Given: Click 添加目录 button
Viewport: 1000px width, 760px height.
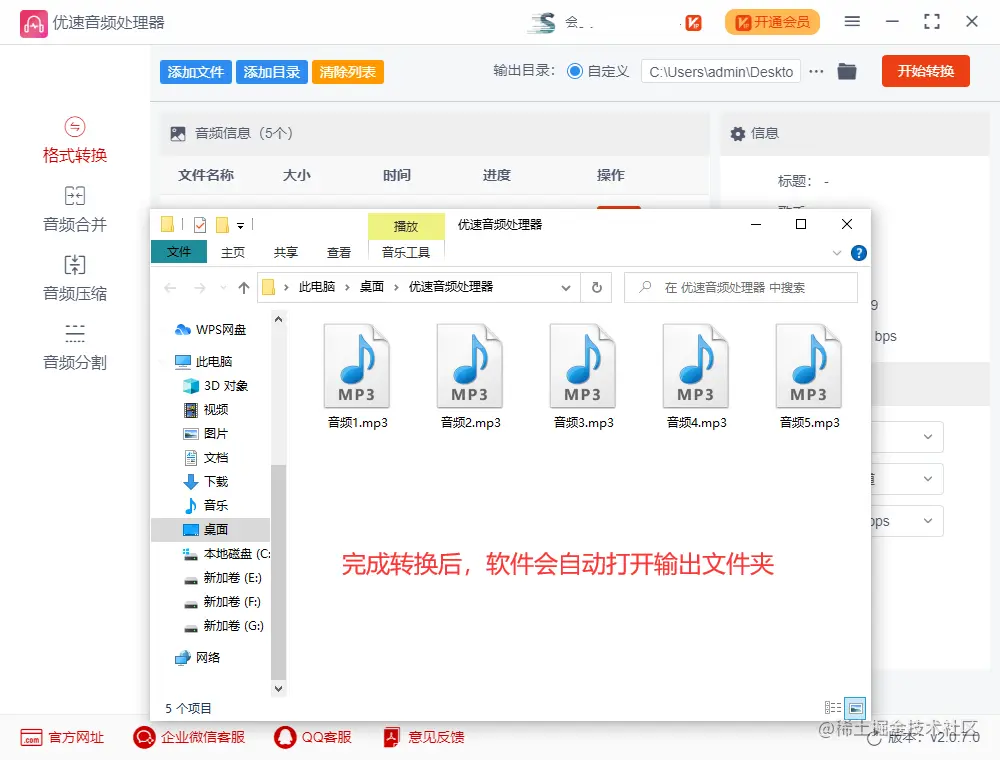Looking at the screenshot, I should click(x=272, y=71).
